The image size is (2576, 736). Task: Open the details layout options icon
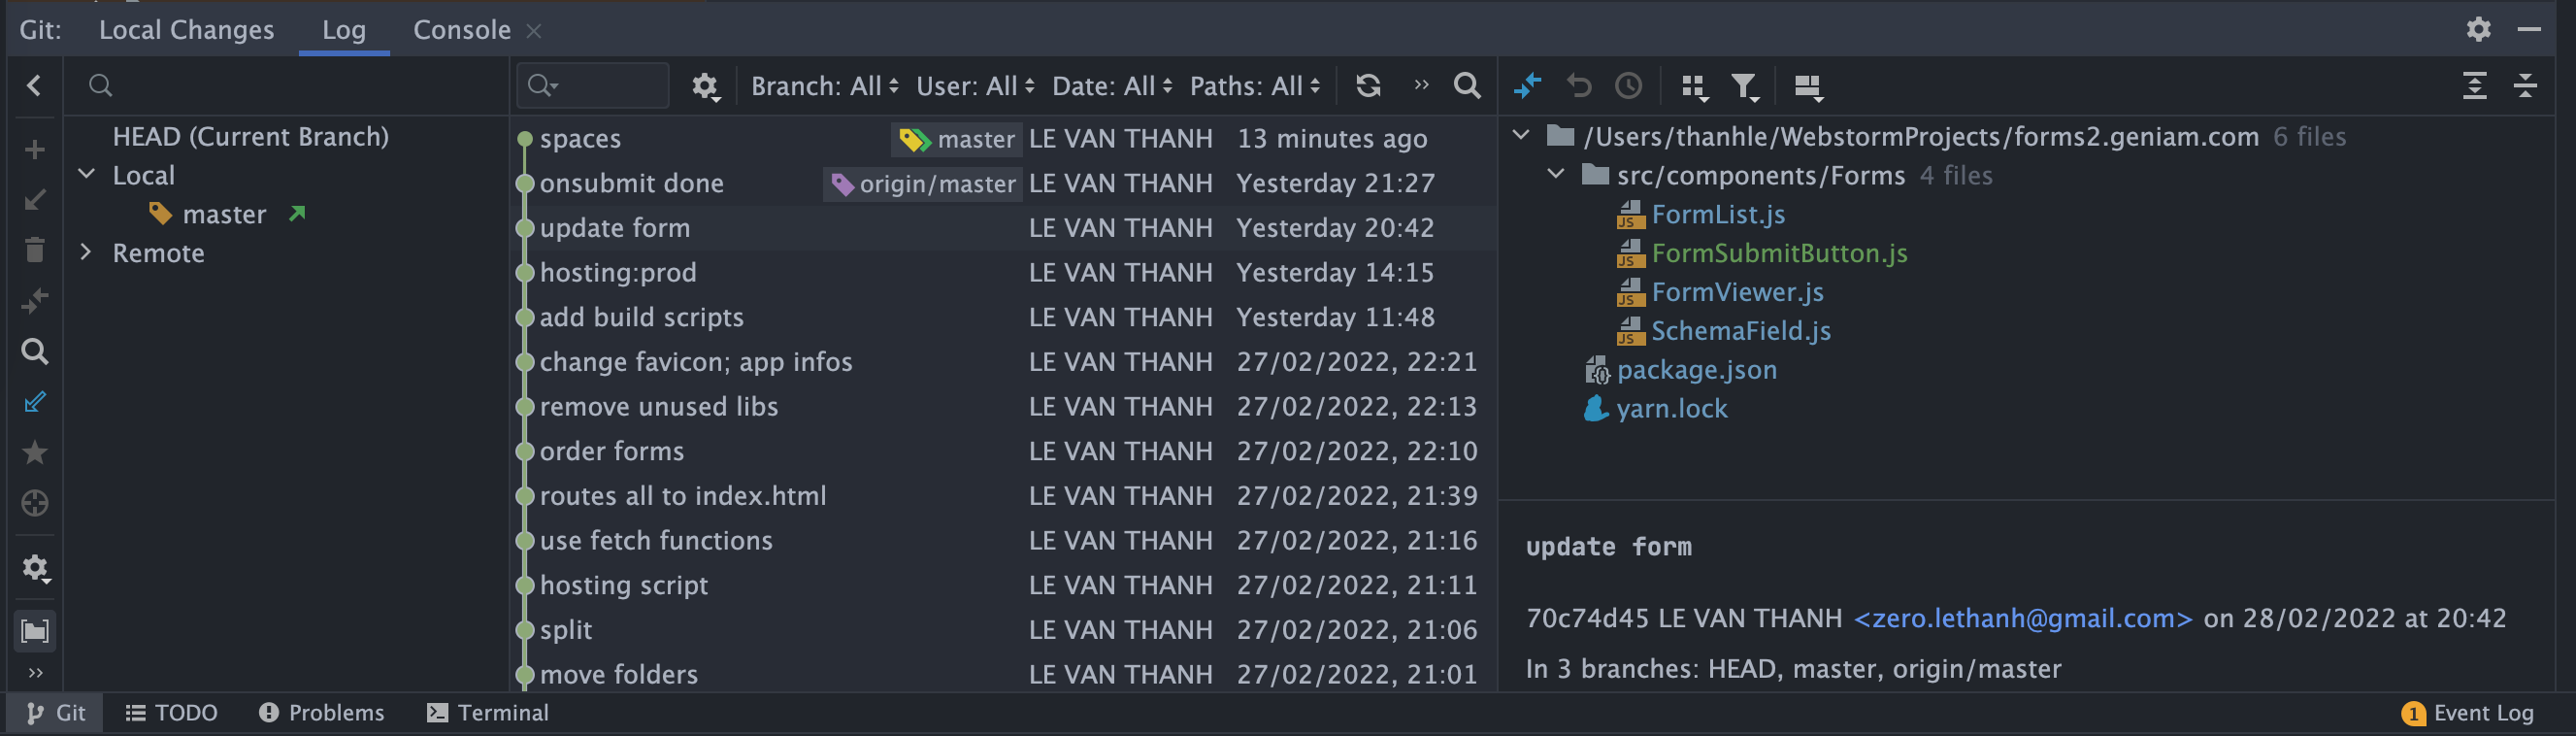click(x=1808, y=87)
